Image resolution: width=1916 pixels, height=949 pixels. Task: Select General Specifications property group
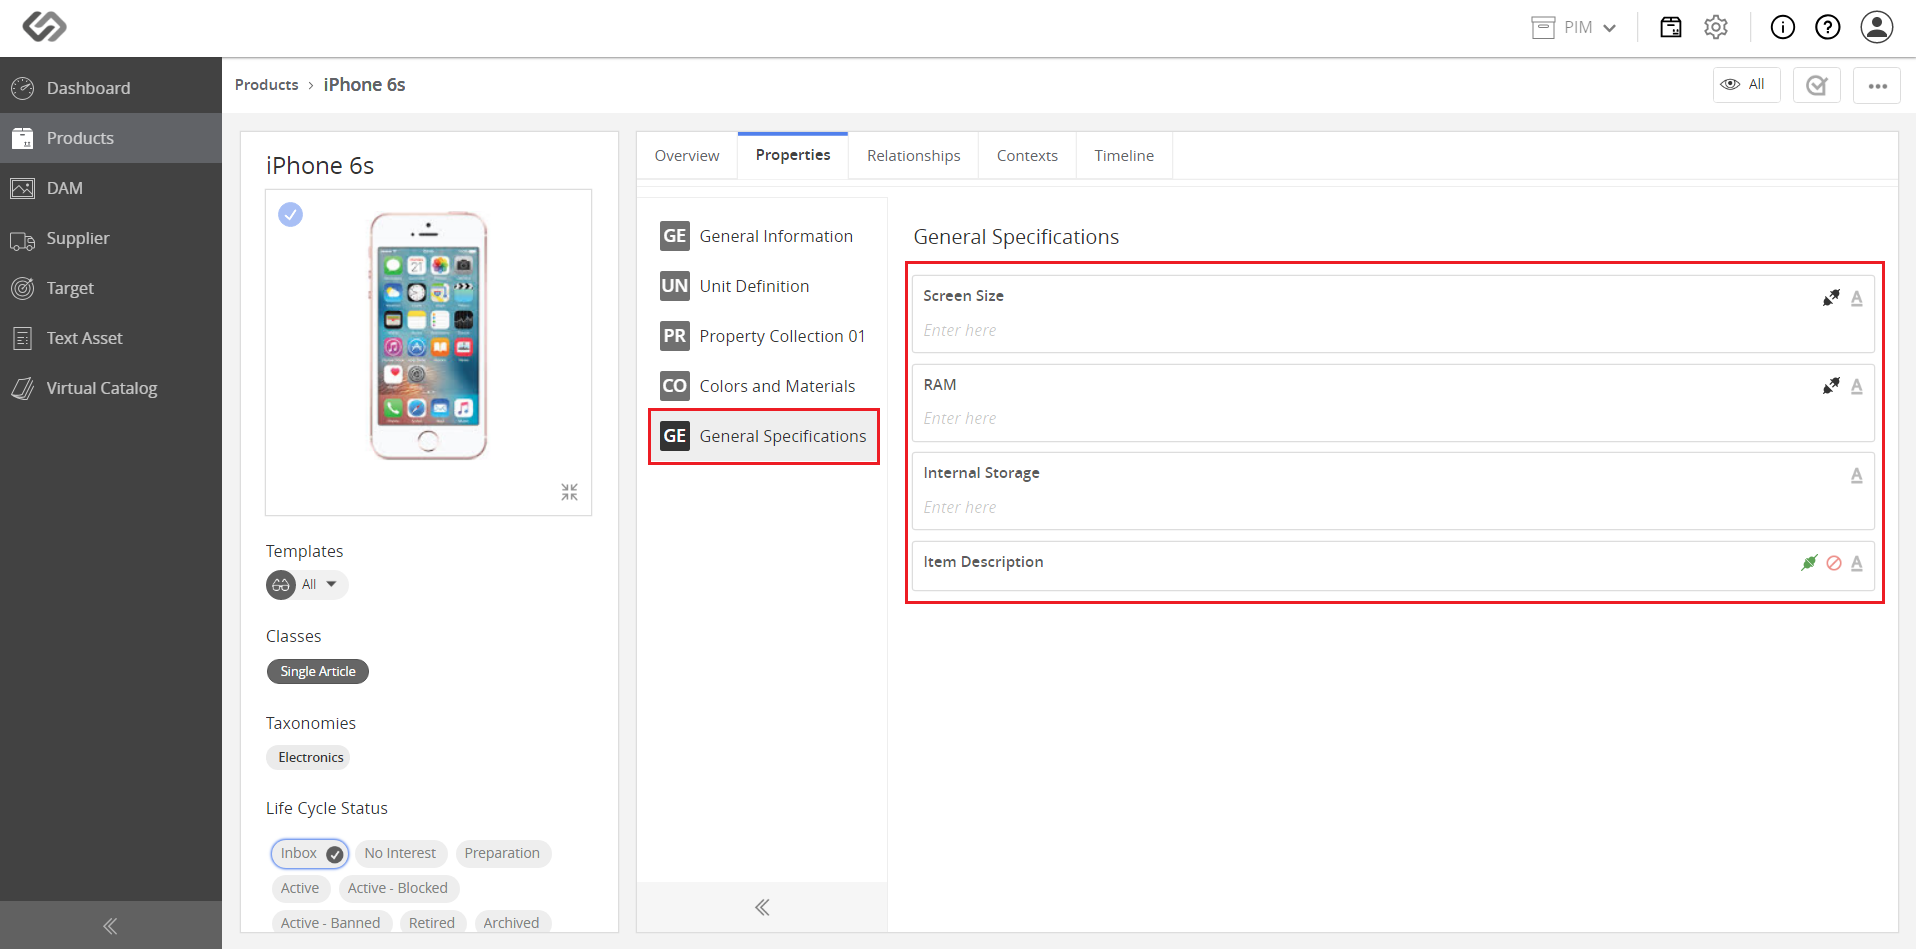(x=764, y=436)
